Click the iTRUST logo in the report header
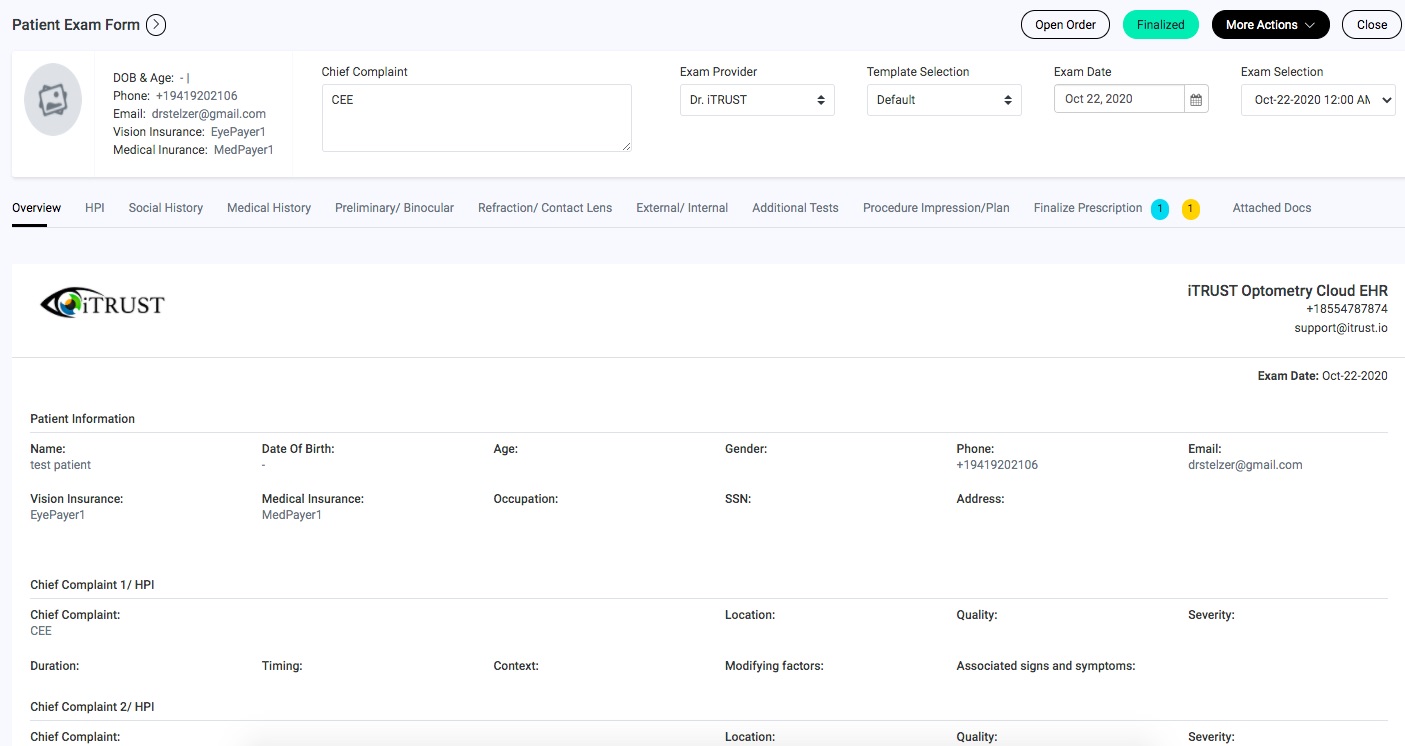 point(103,303)
